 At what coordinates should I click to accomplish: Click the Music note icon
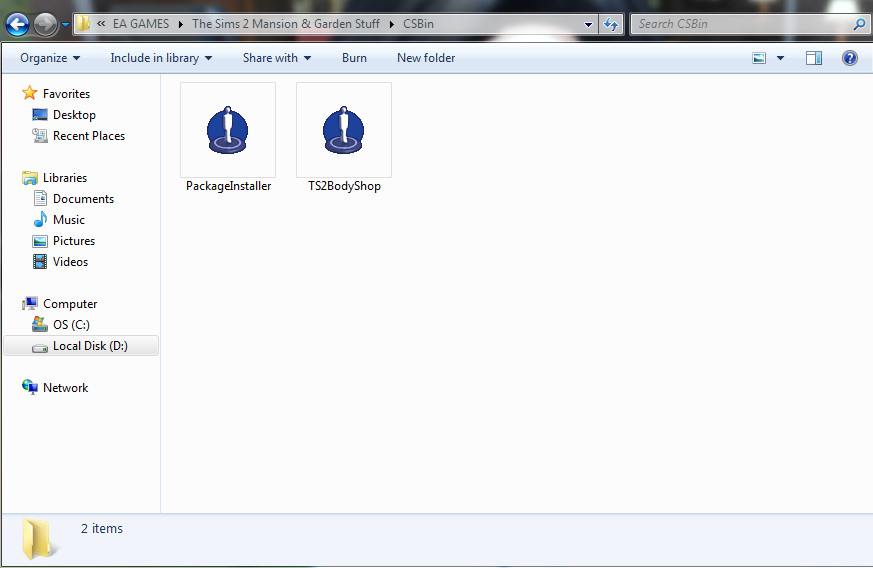tap(40, 219)
